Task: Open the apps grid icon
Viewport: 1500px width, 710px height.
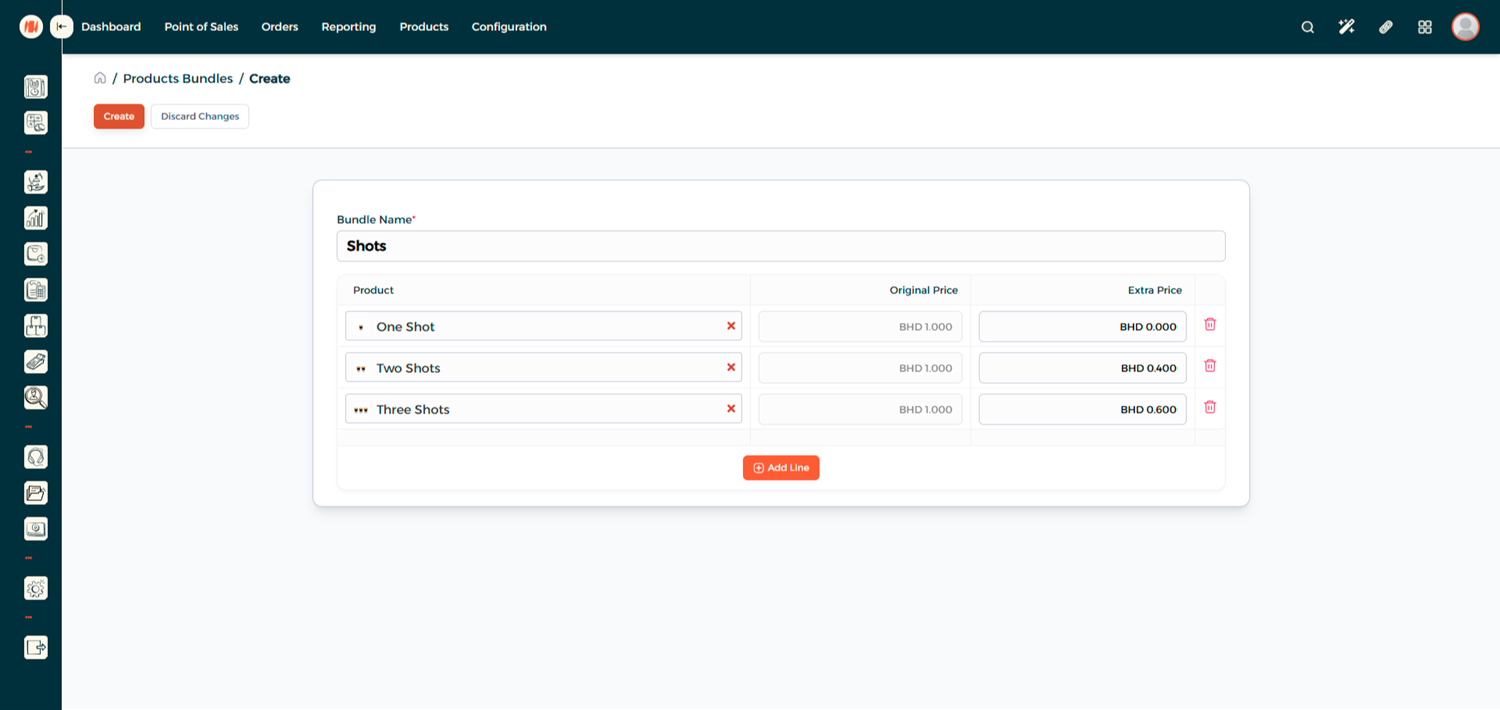Action: [x=1425, y=27]
